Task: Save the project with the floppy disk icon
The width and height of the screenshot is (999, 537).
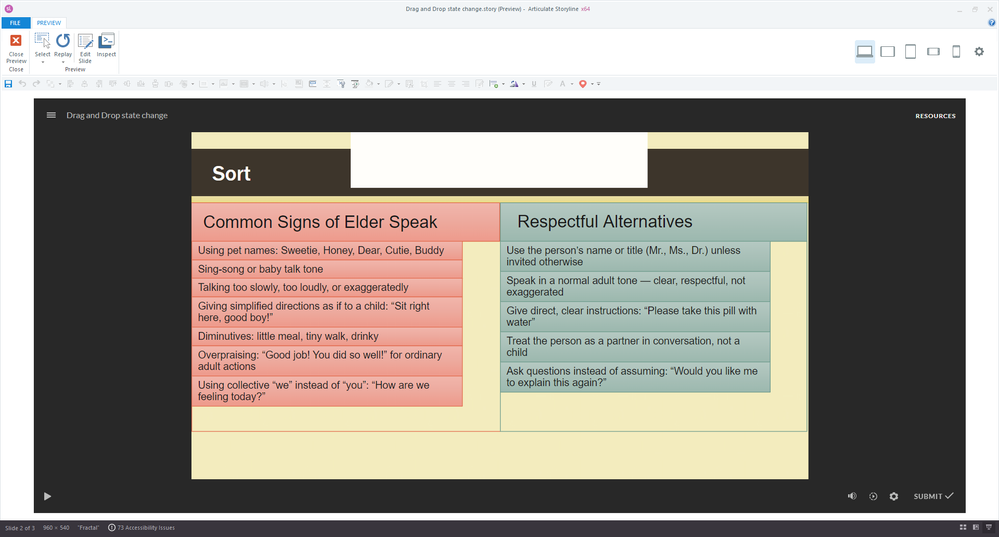Action: click(9, 84)
